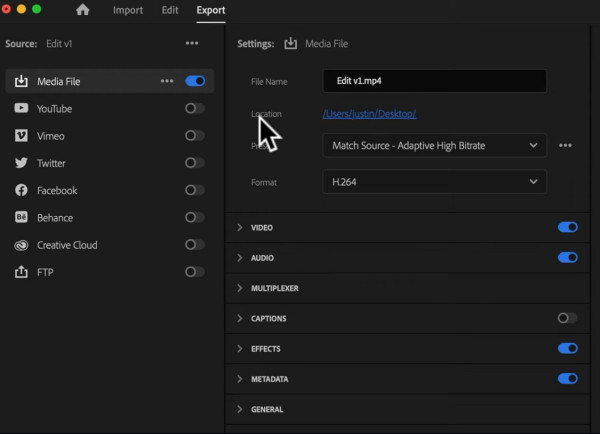Click the Home icon in top bar
This screenshot has width=600, height=434.
click(83, 11)
